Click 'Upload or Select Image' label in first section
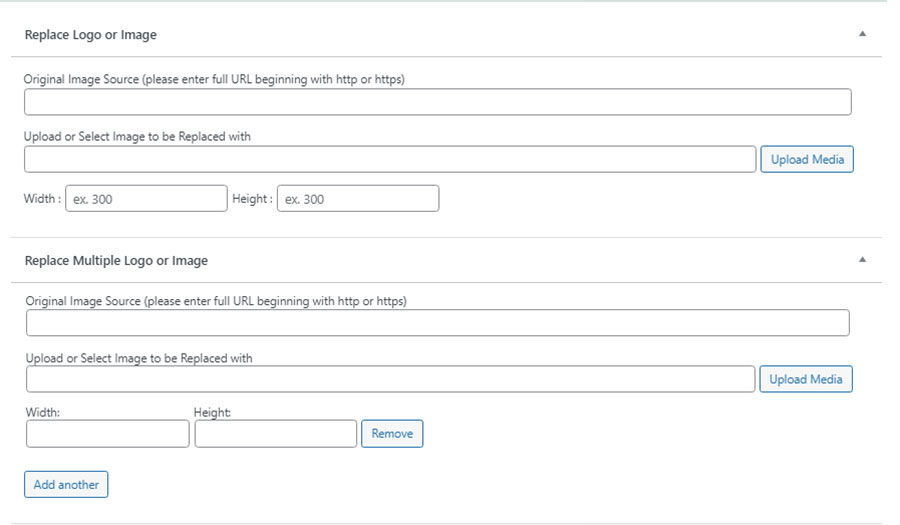900x525 pixels. click(x=137, y=137)
